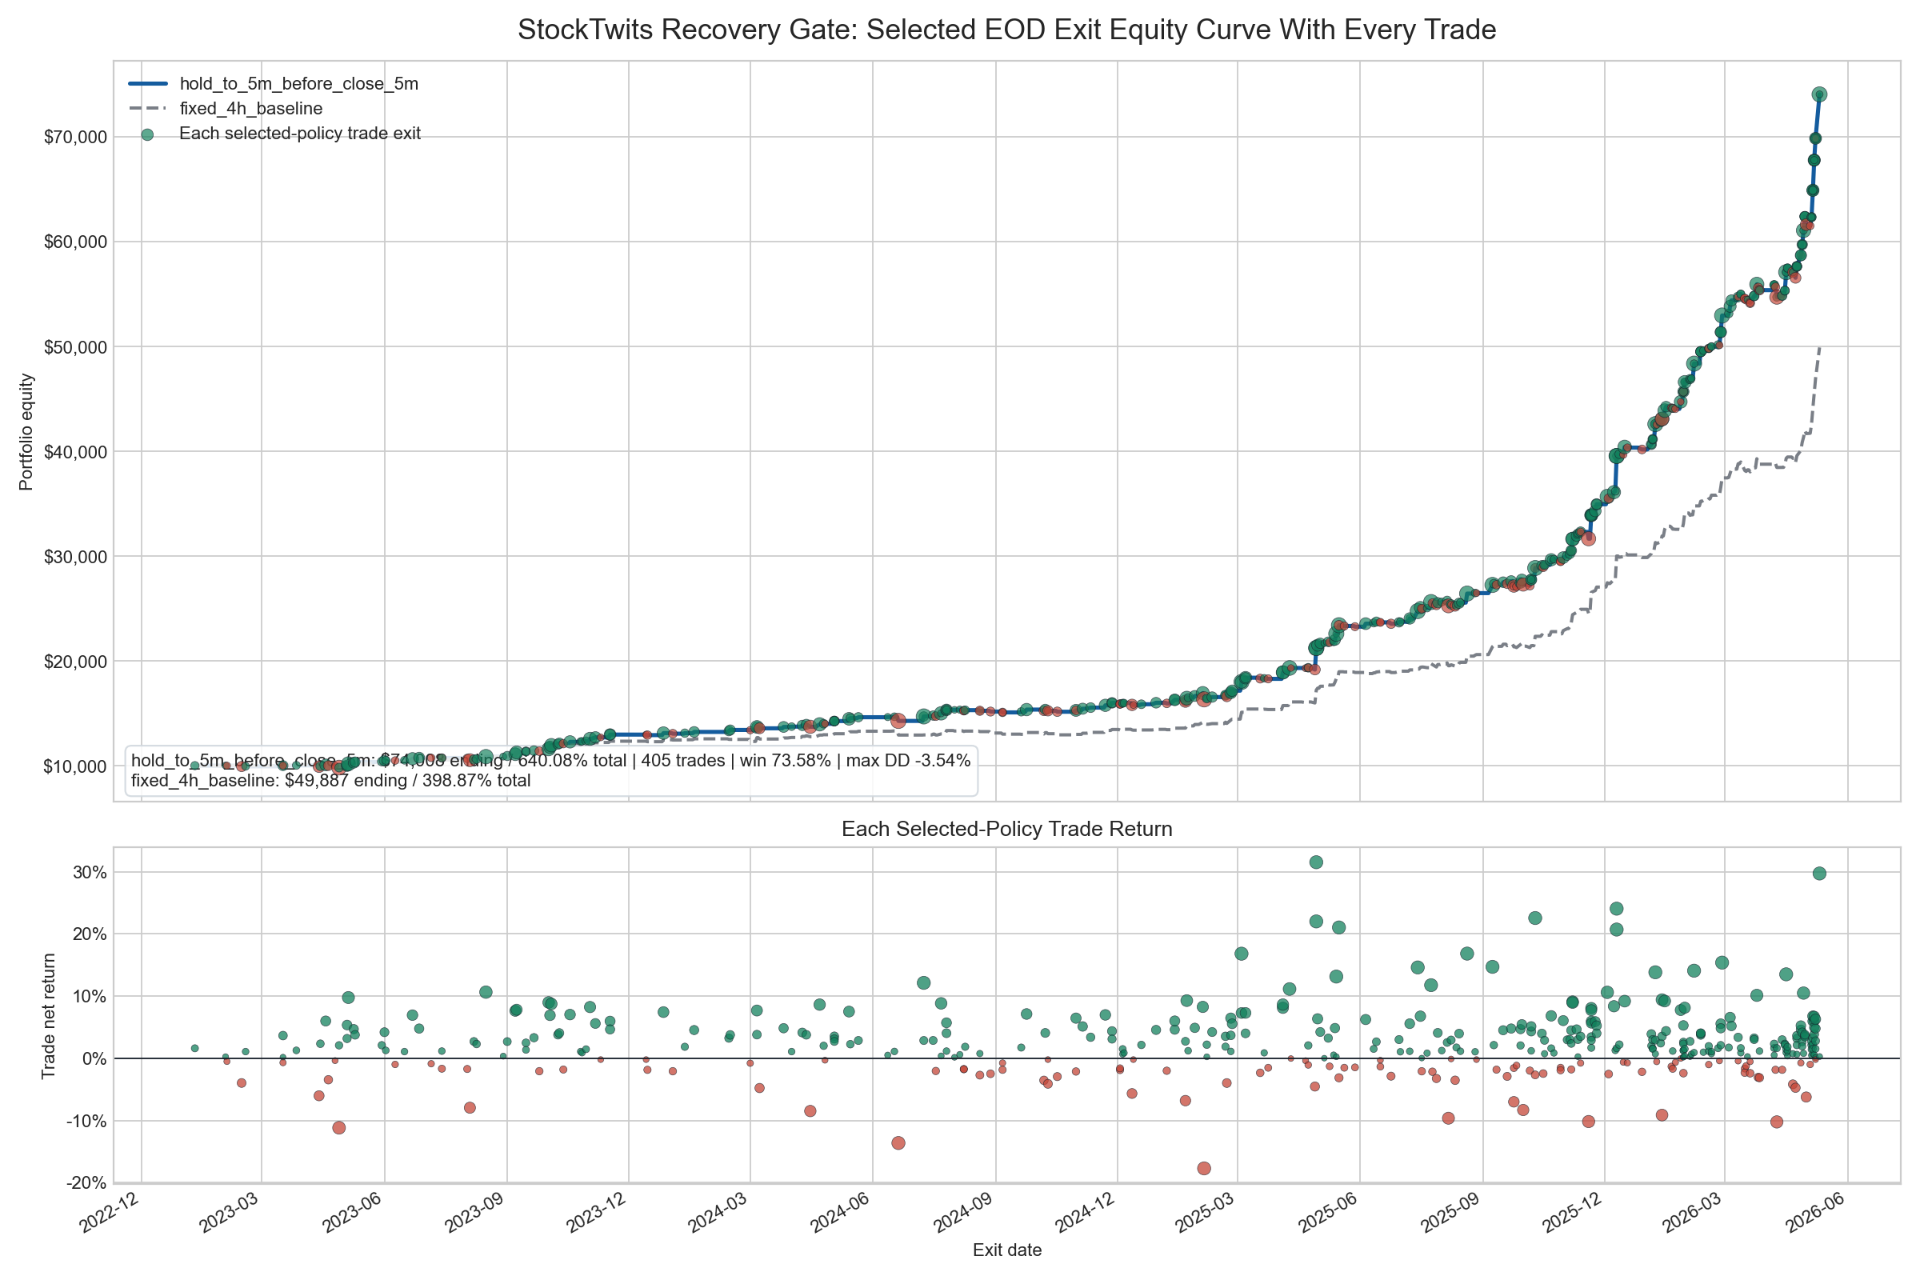Screen dimensions: 1920x1280
Task: Click the final equity dot near $74,000
Action: pos(1819,94)
